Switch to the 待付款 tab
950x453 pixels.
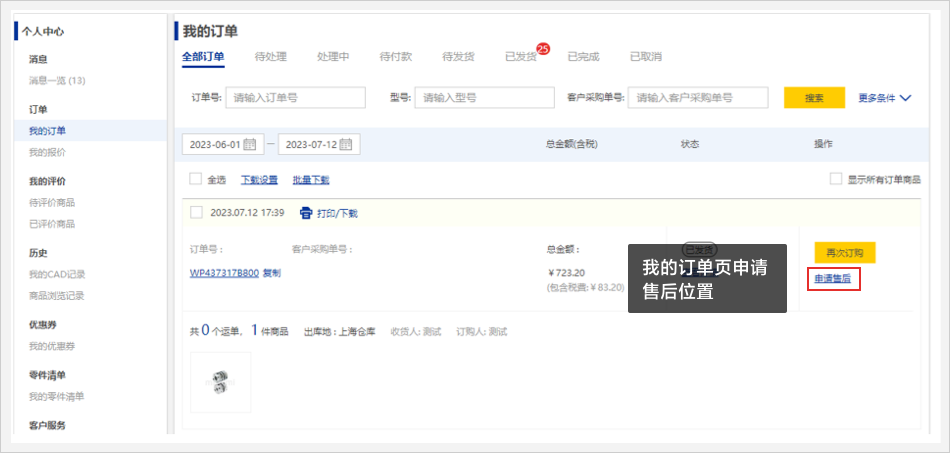point(395,56)
